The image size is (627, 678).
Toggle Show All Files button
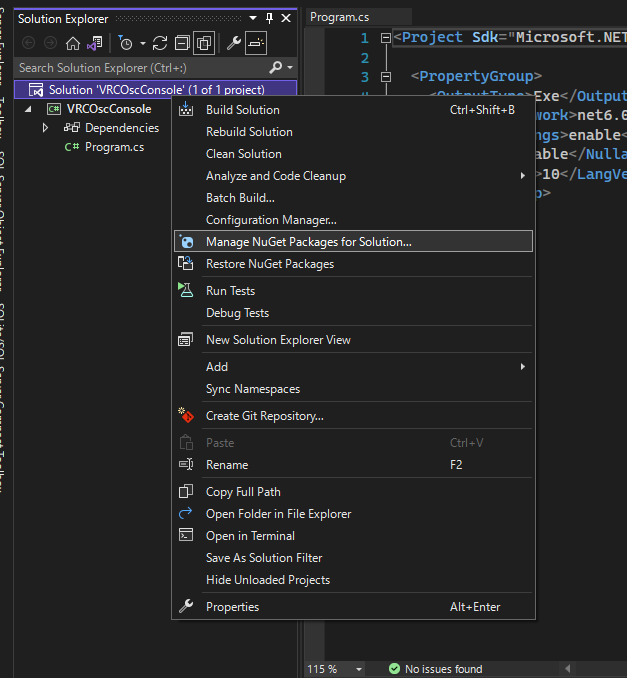(x=204, y=43)
